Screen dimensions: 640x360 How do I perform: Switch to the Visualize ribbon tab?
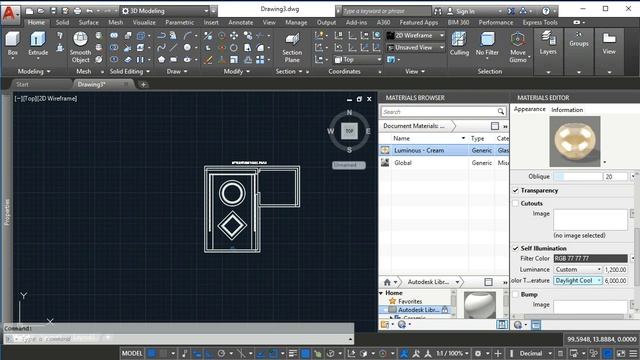point(144,22)
